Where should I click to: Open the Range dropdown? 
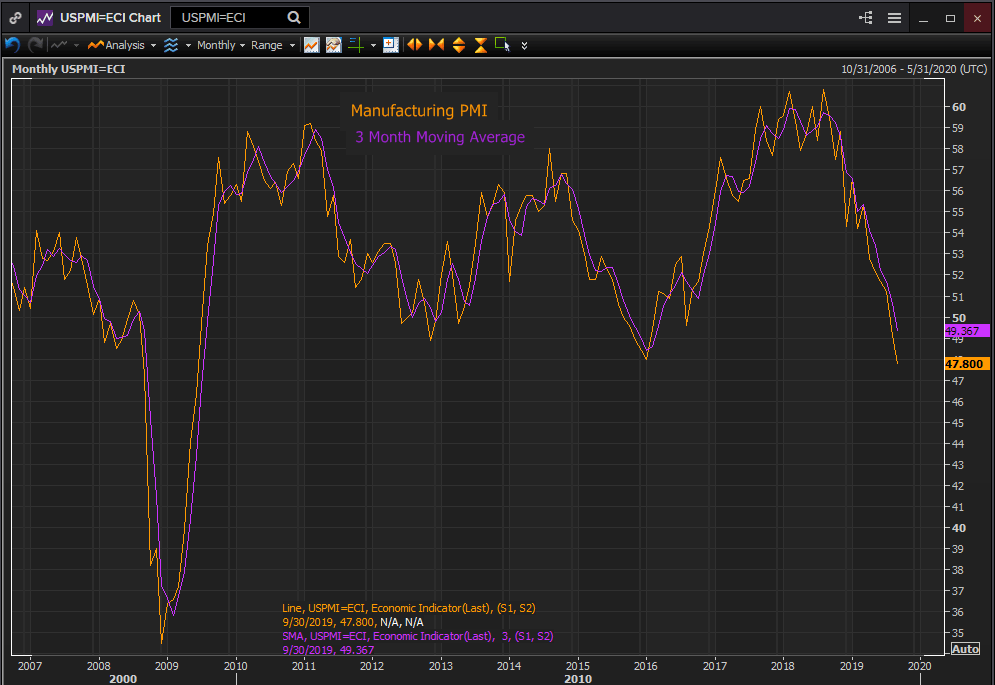pos(272,45)
